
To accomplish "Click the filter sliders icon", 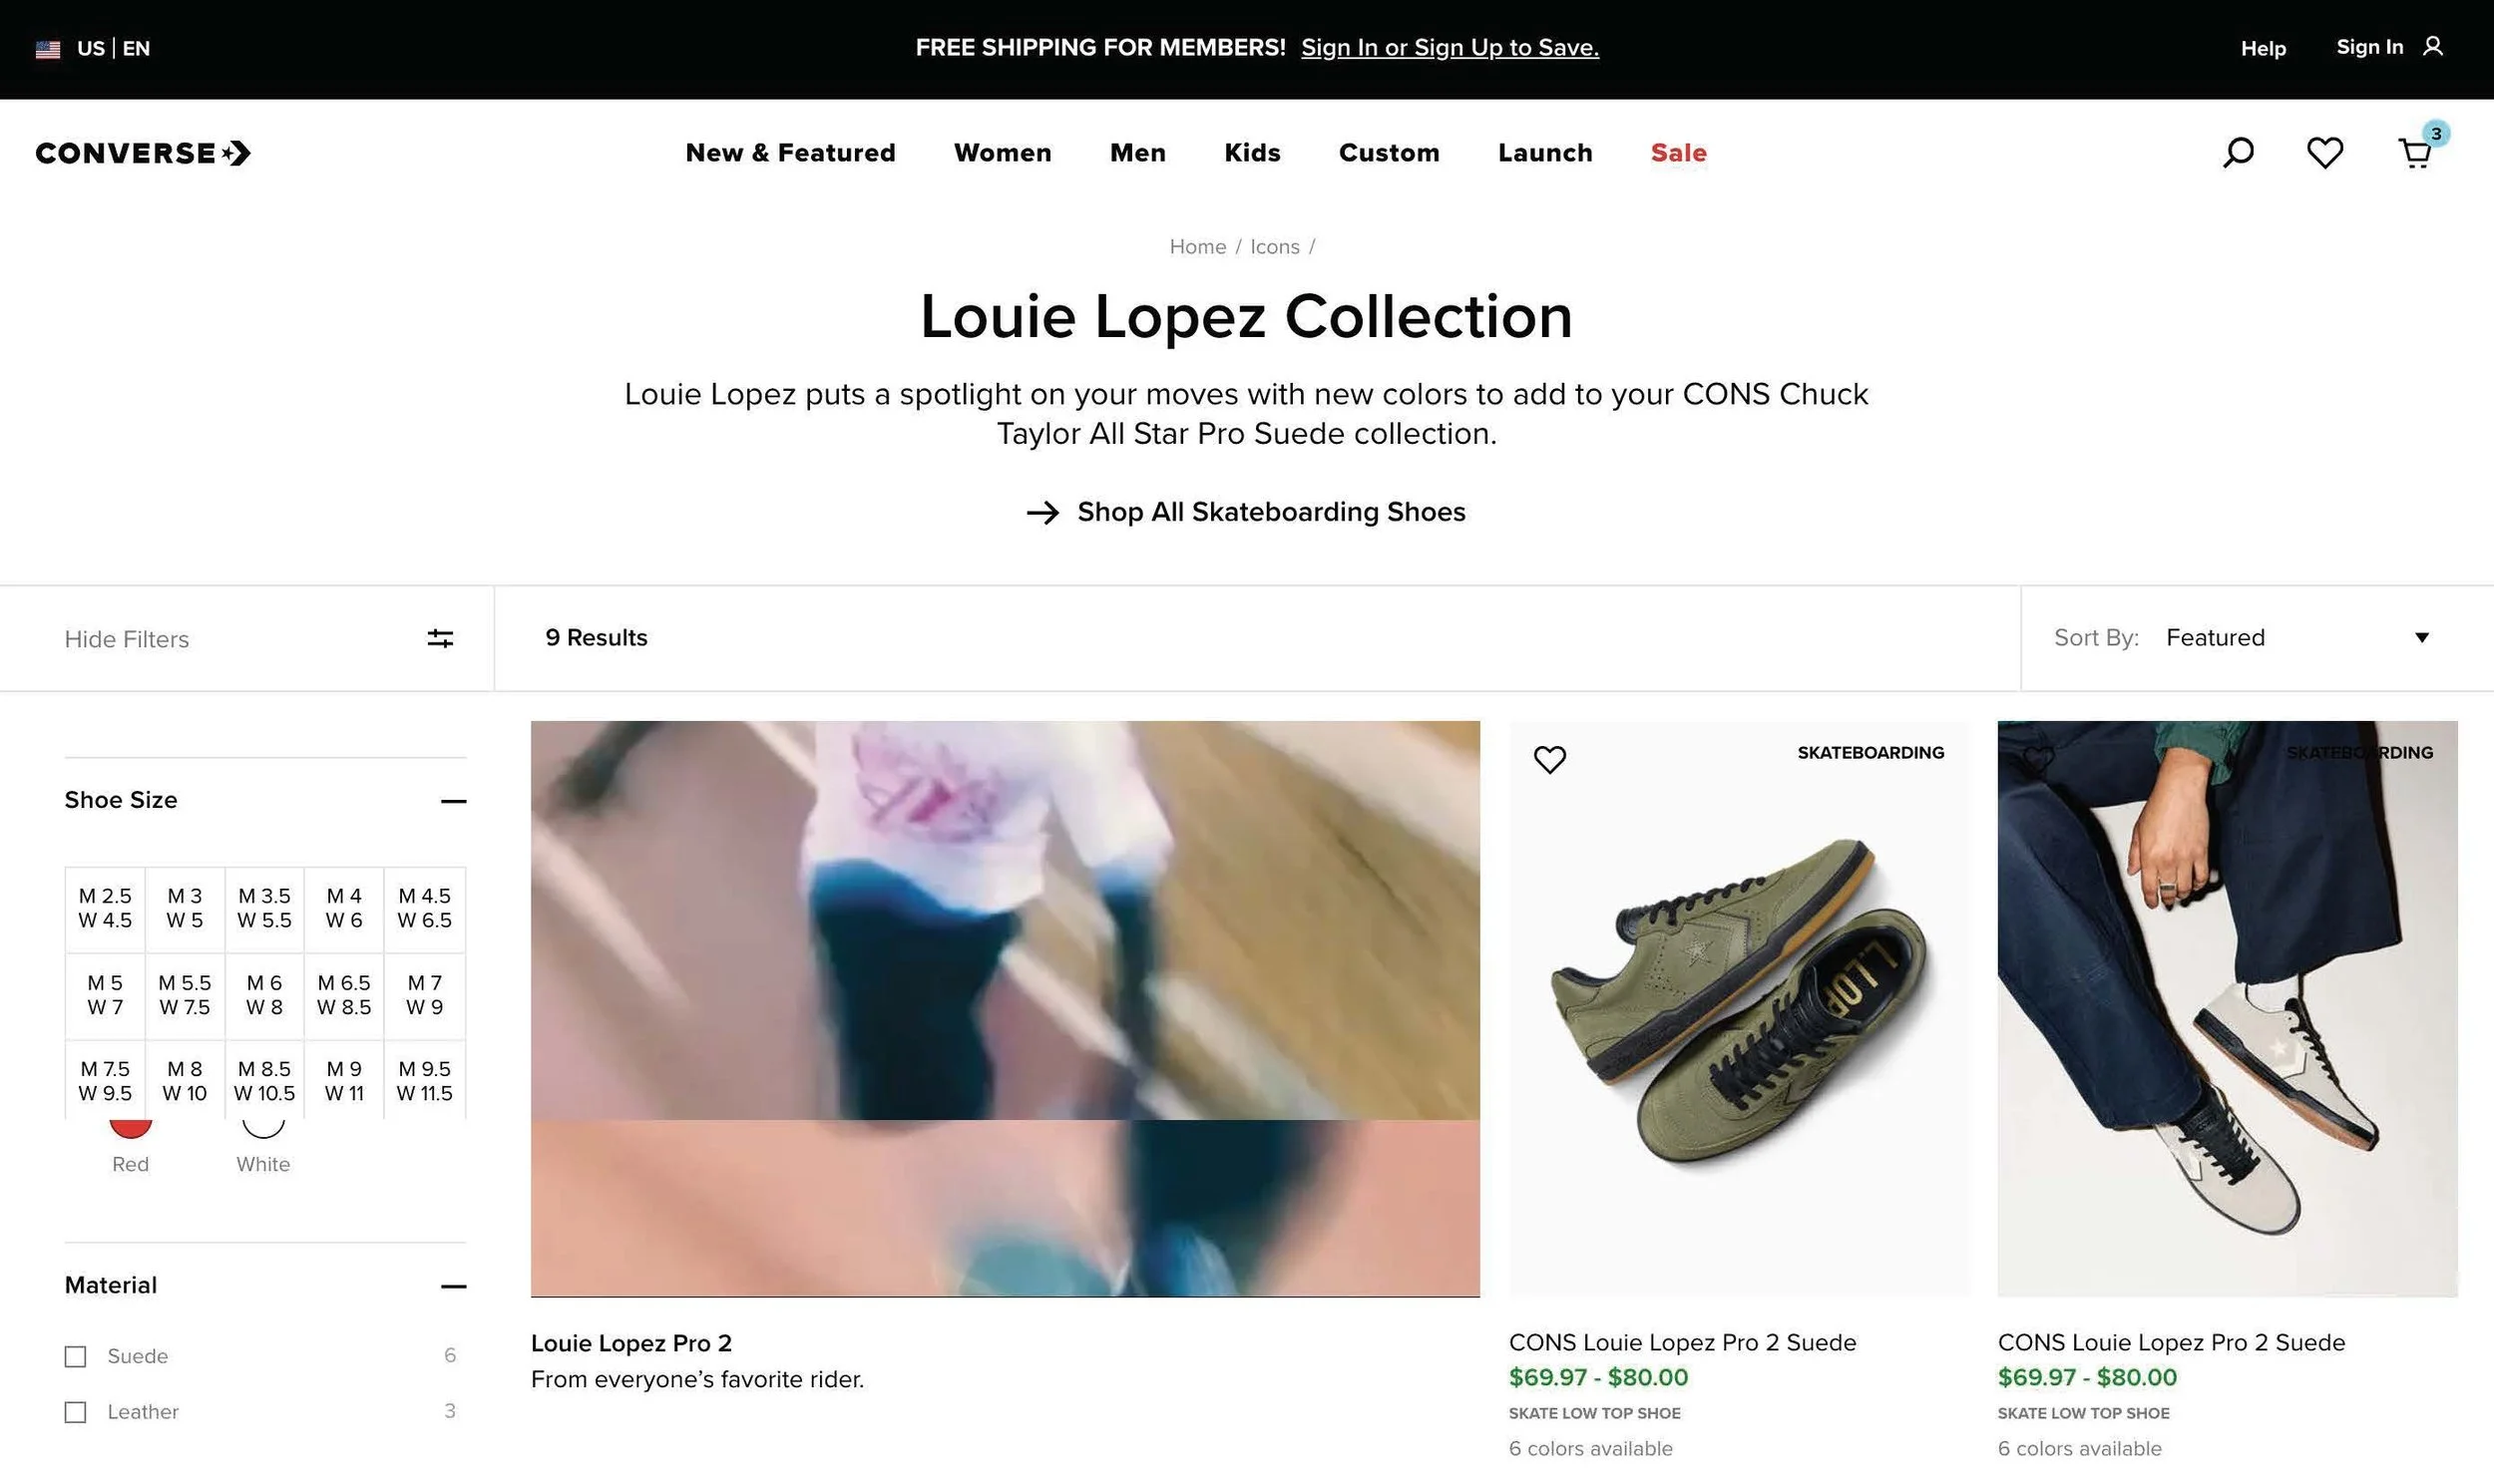I will (440, 638).
